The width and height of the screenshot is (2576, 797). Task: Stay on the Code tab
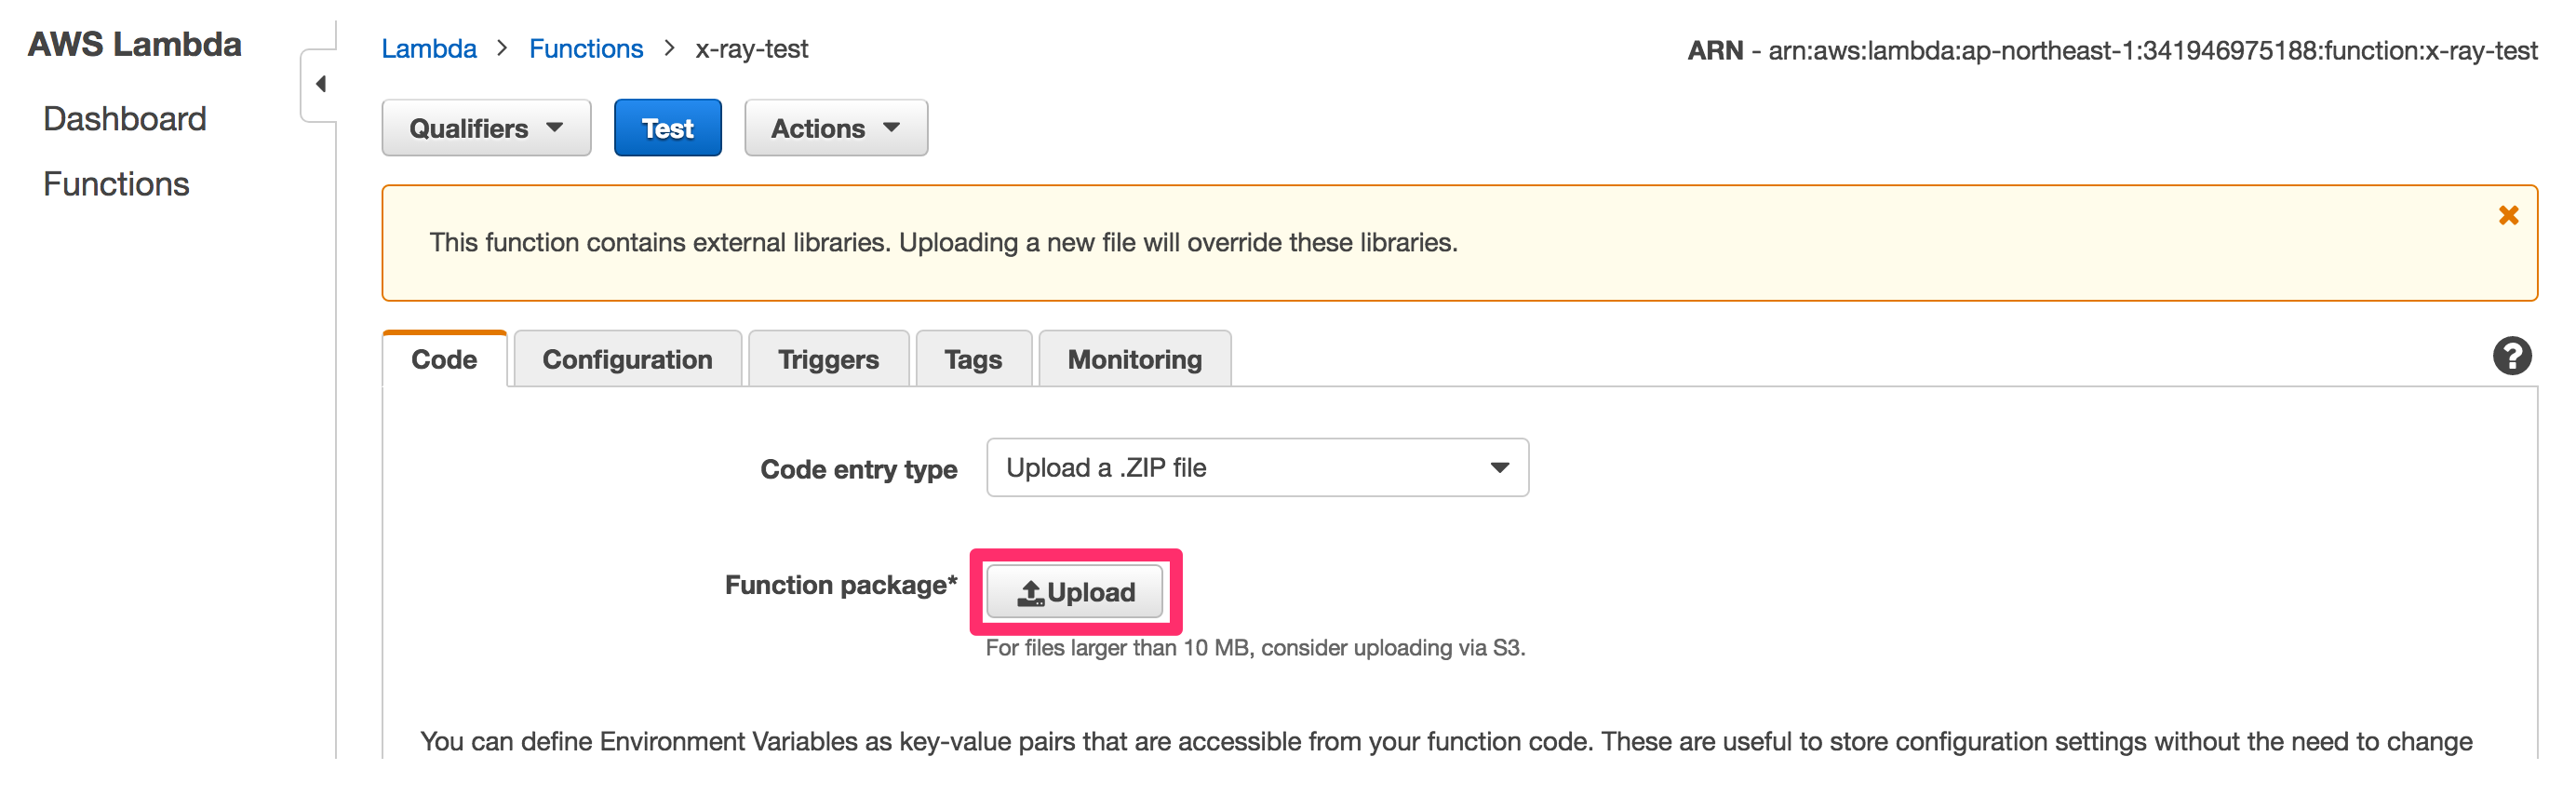[443, 358]
